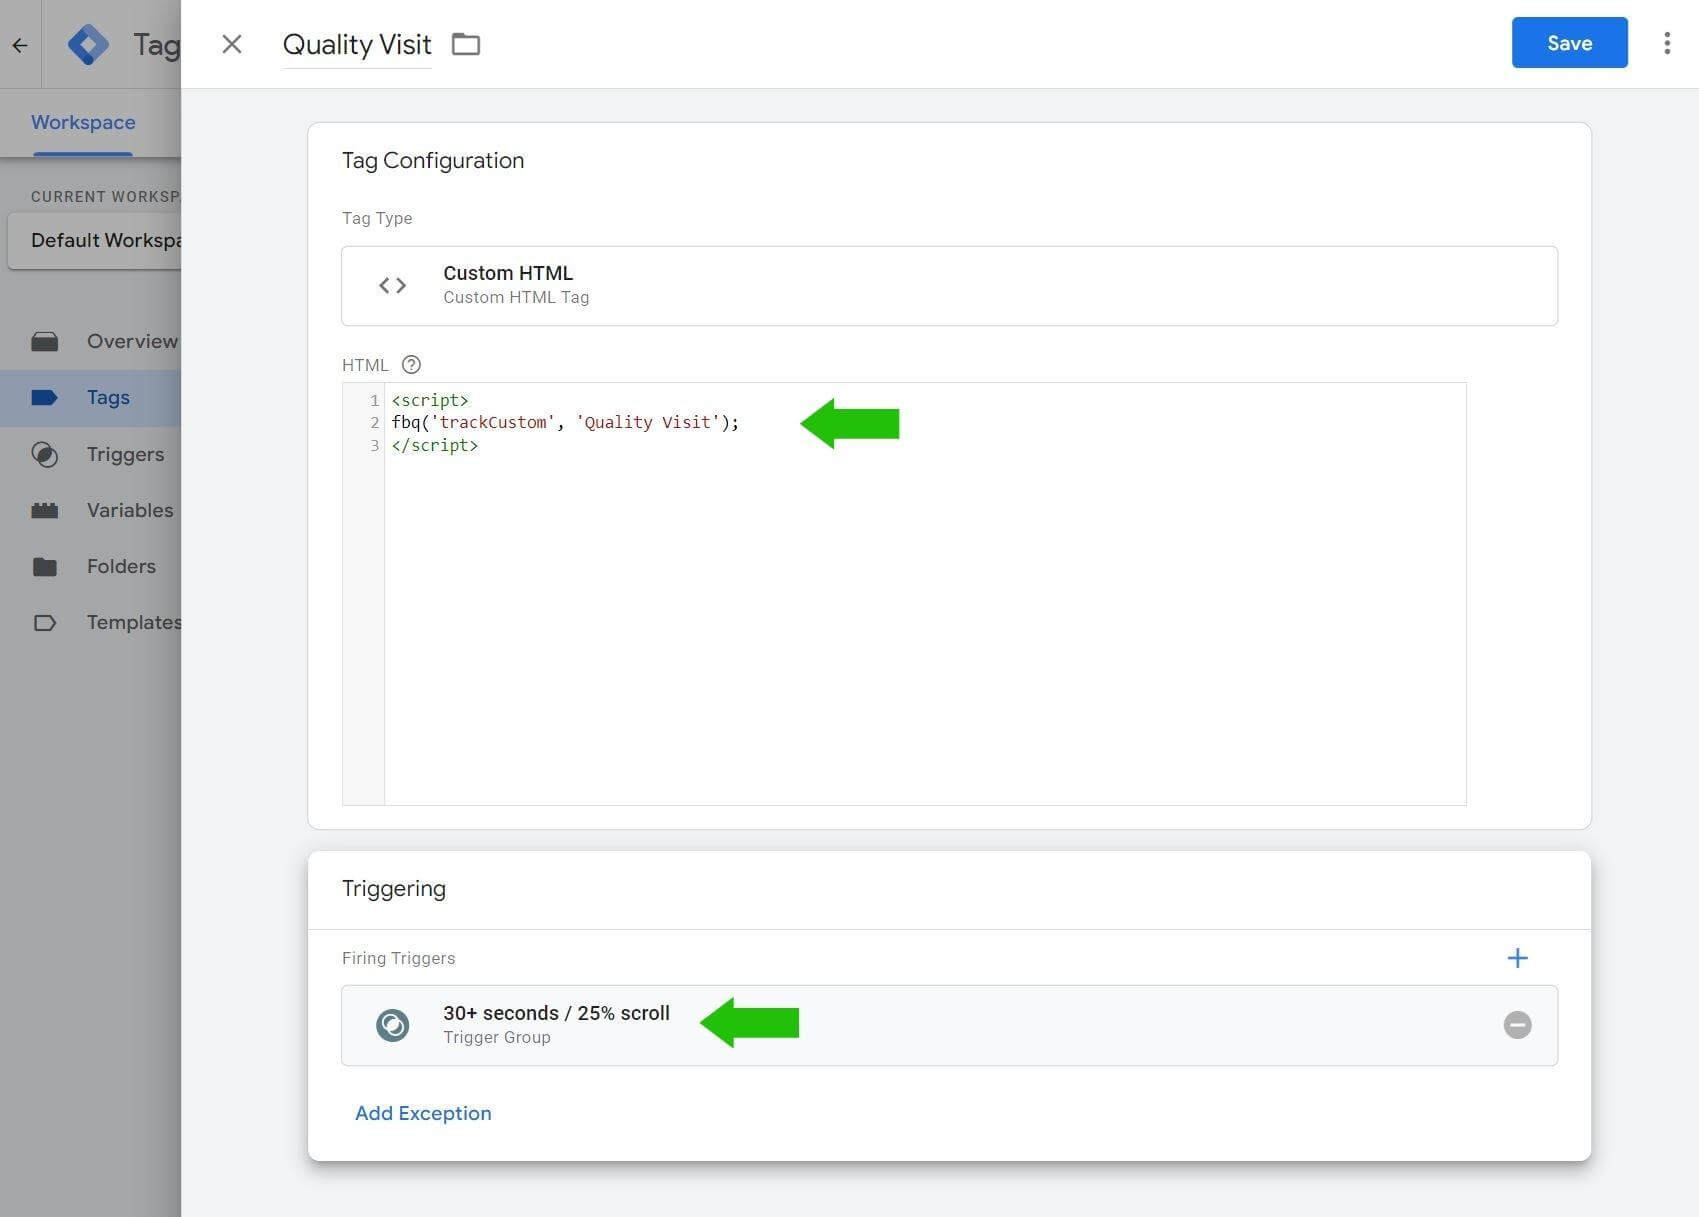This screenshot has height=1217, width=1699.
Task: Go back using the left arrow
Action: pos(20,45)
